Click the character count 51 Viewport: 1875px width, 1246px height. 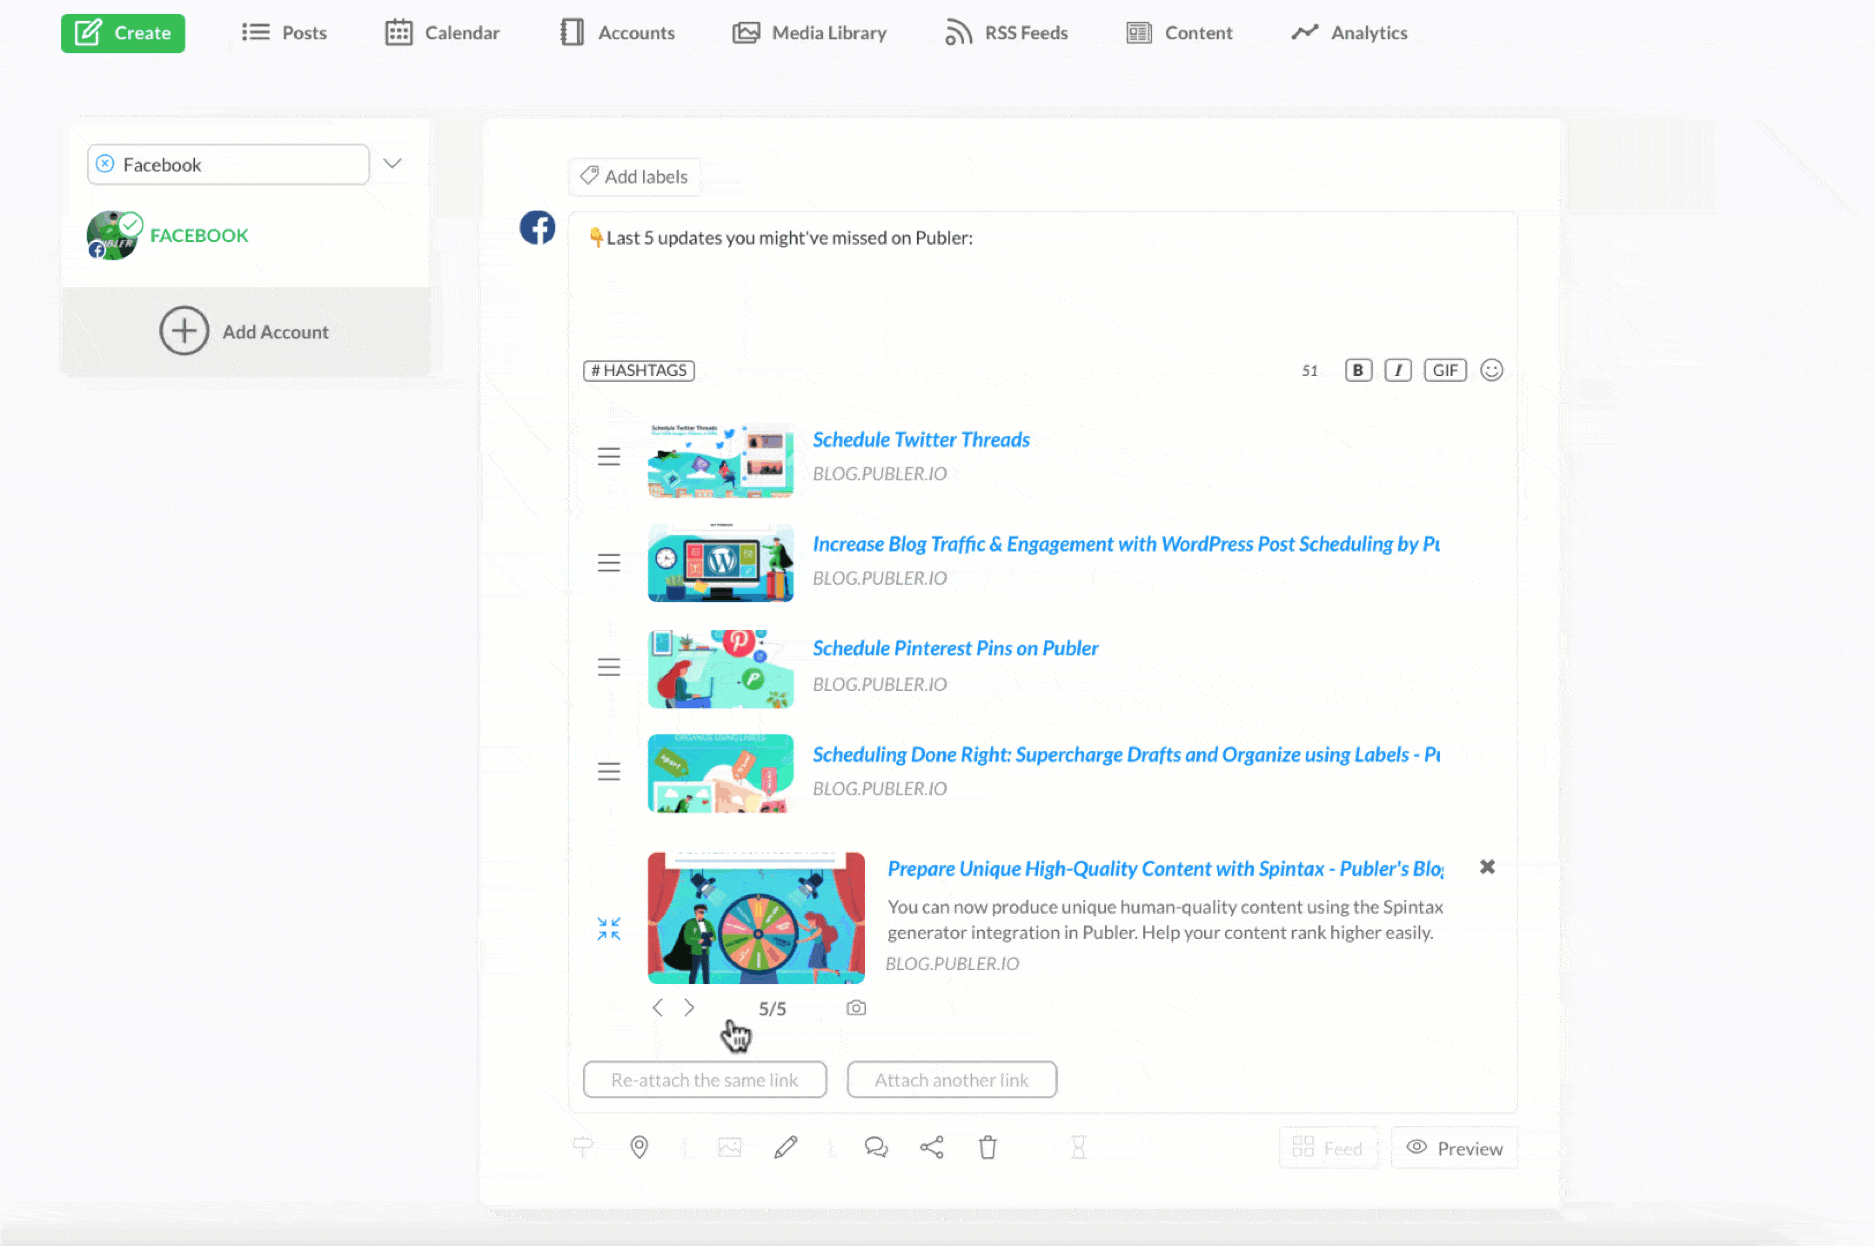pos(1309,371)
